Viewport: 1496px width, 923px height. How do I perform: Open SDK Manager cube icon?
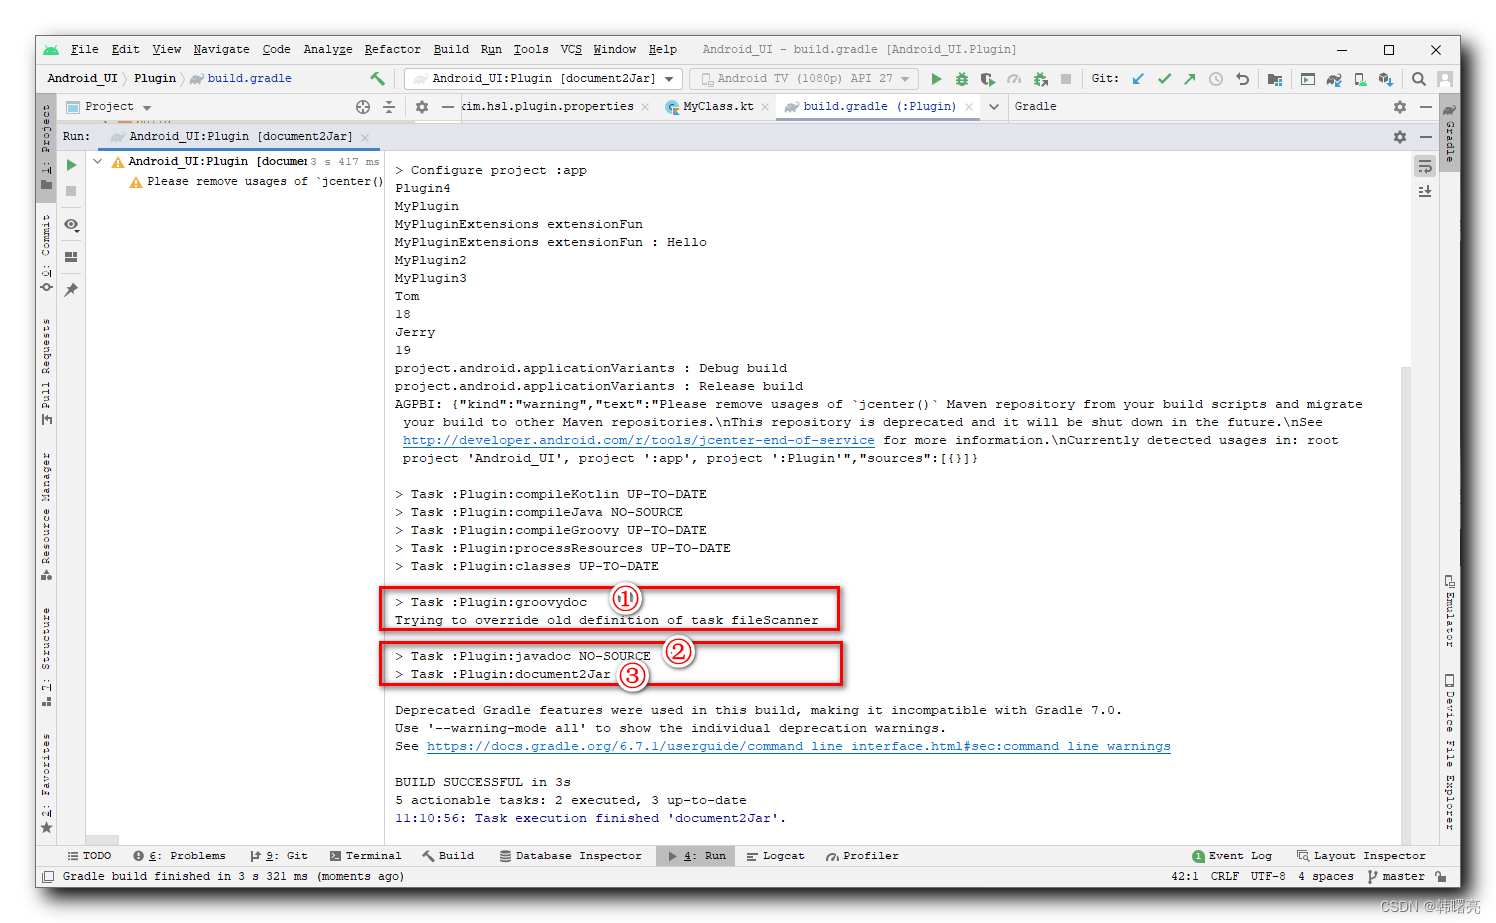(x=1386, y=78)
